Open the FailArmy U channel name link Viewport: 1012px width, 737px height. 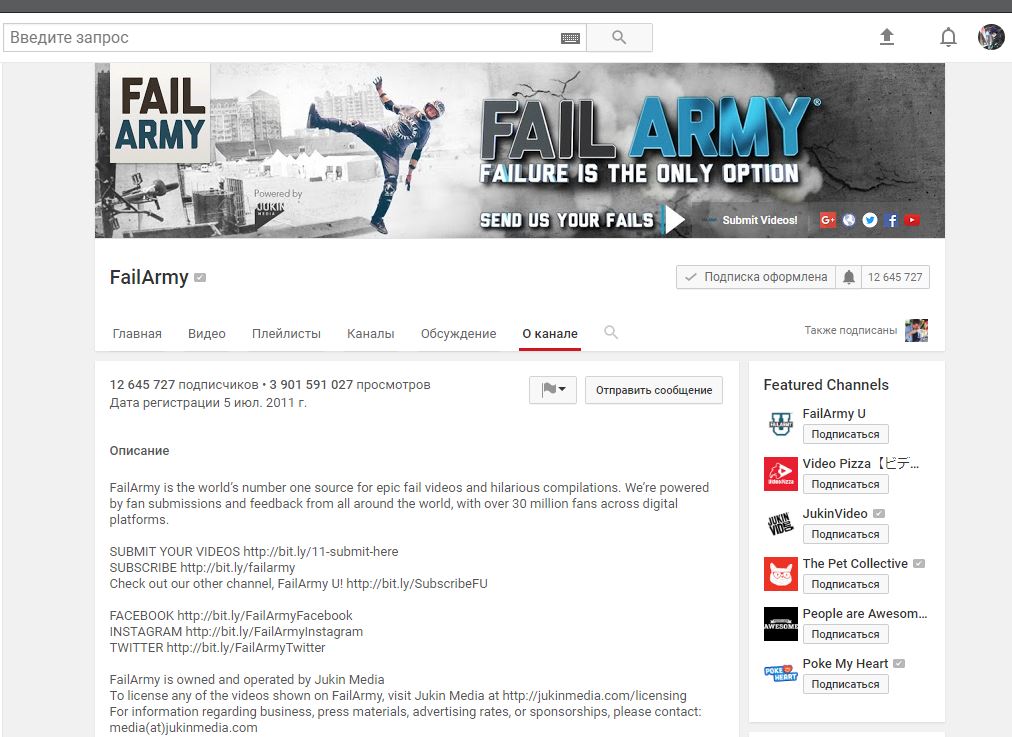(x=834, y=414)
